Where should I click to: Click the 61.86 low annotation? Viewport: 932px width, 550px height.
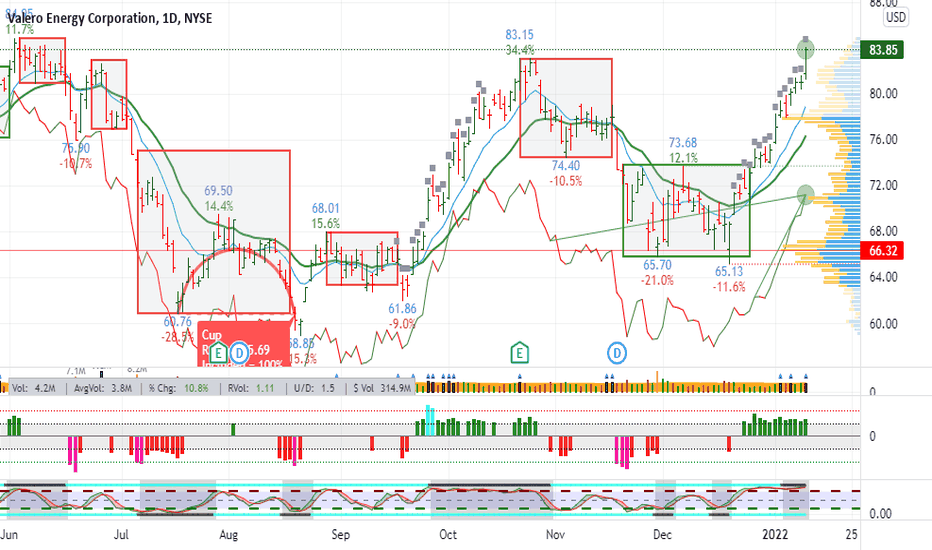pyautogui.click(x=402, y=309)
